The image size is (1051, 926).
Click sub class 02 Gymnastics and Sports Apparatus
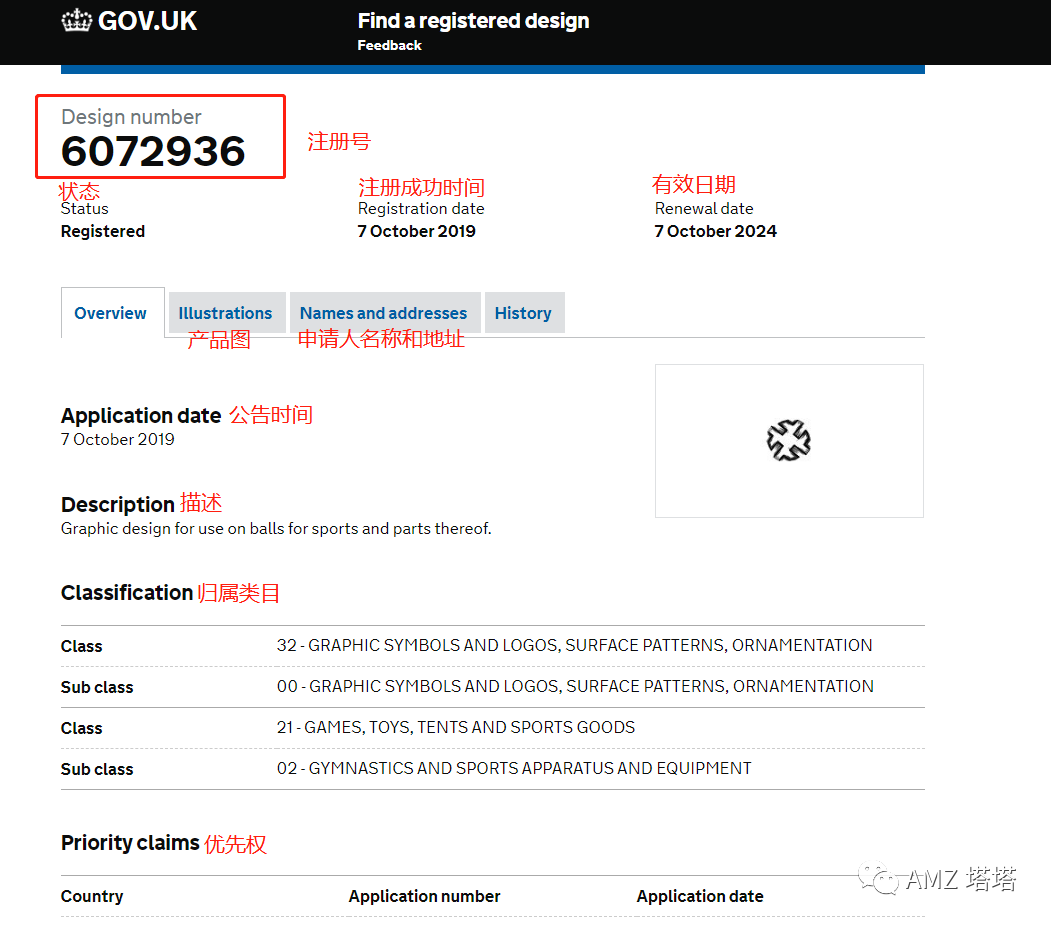pos(493,769)
